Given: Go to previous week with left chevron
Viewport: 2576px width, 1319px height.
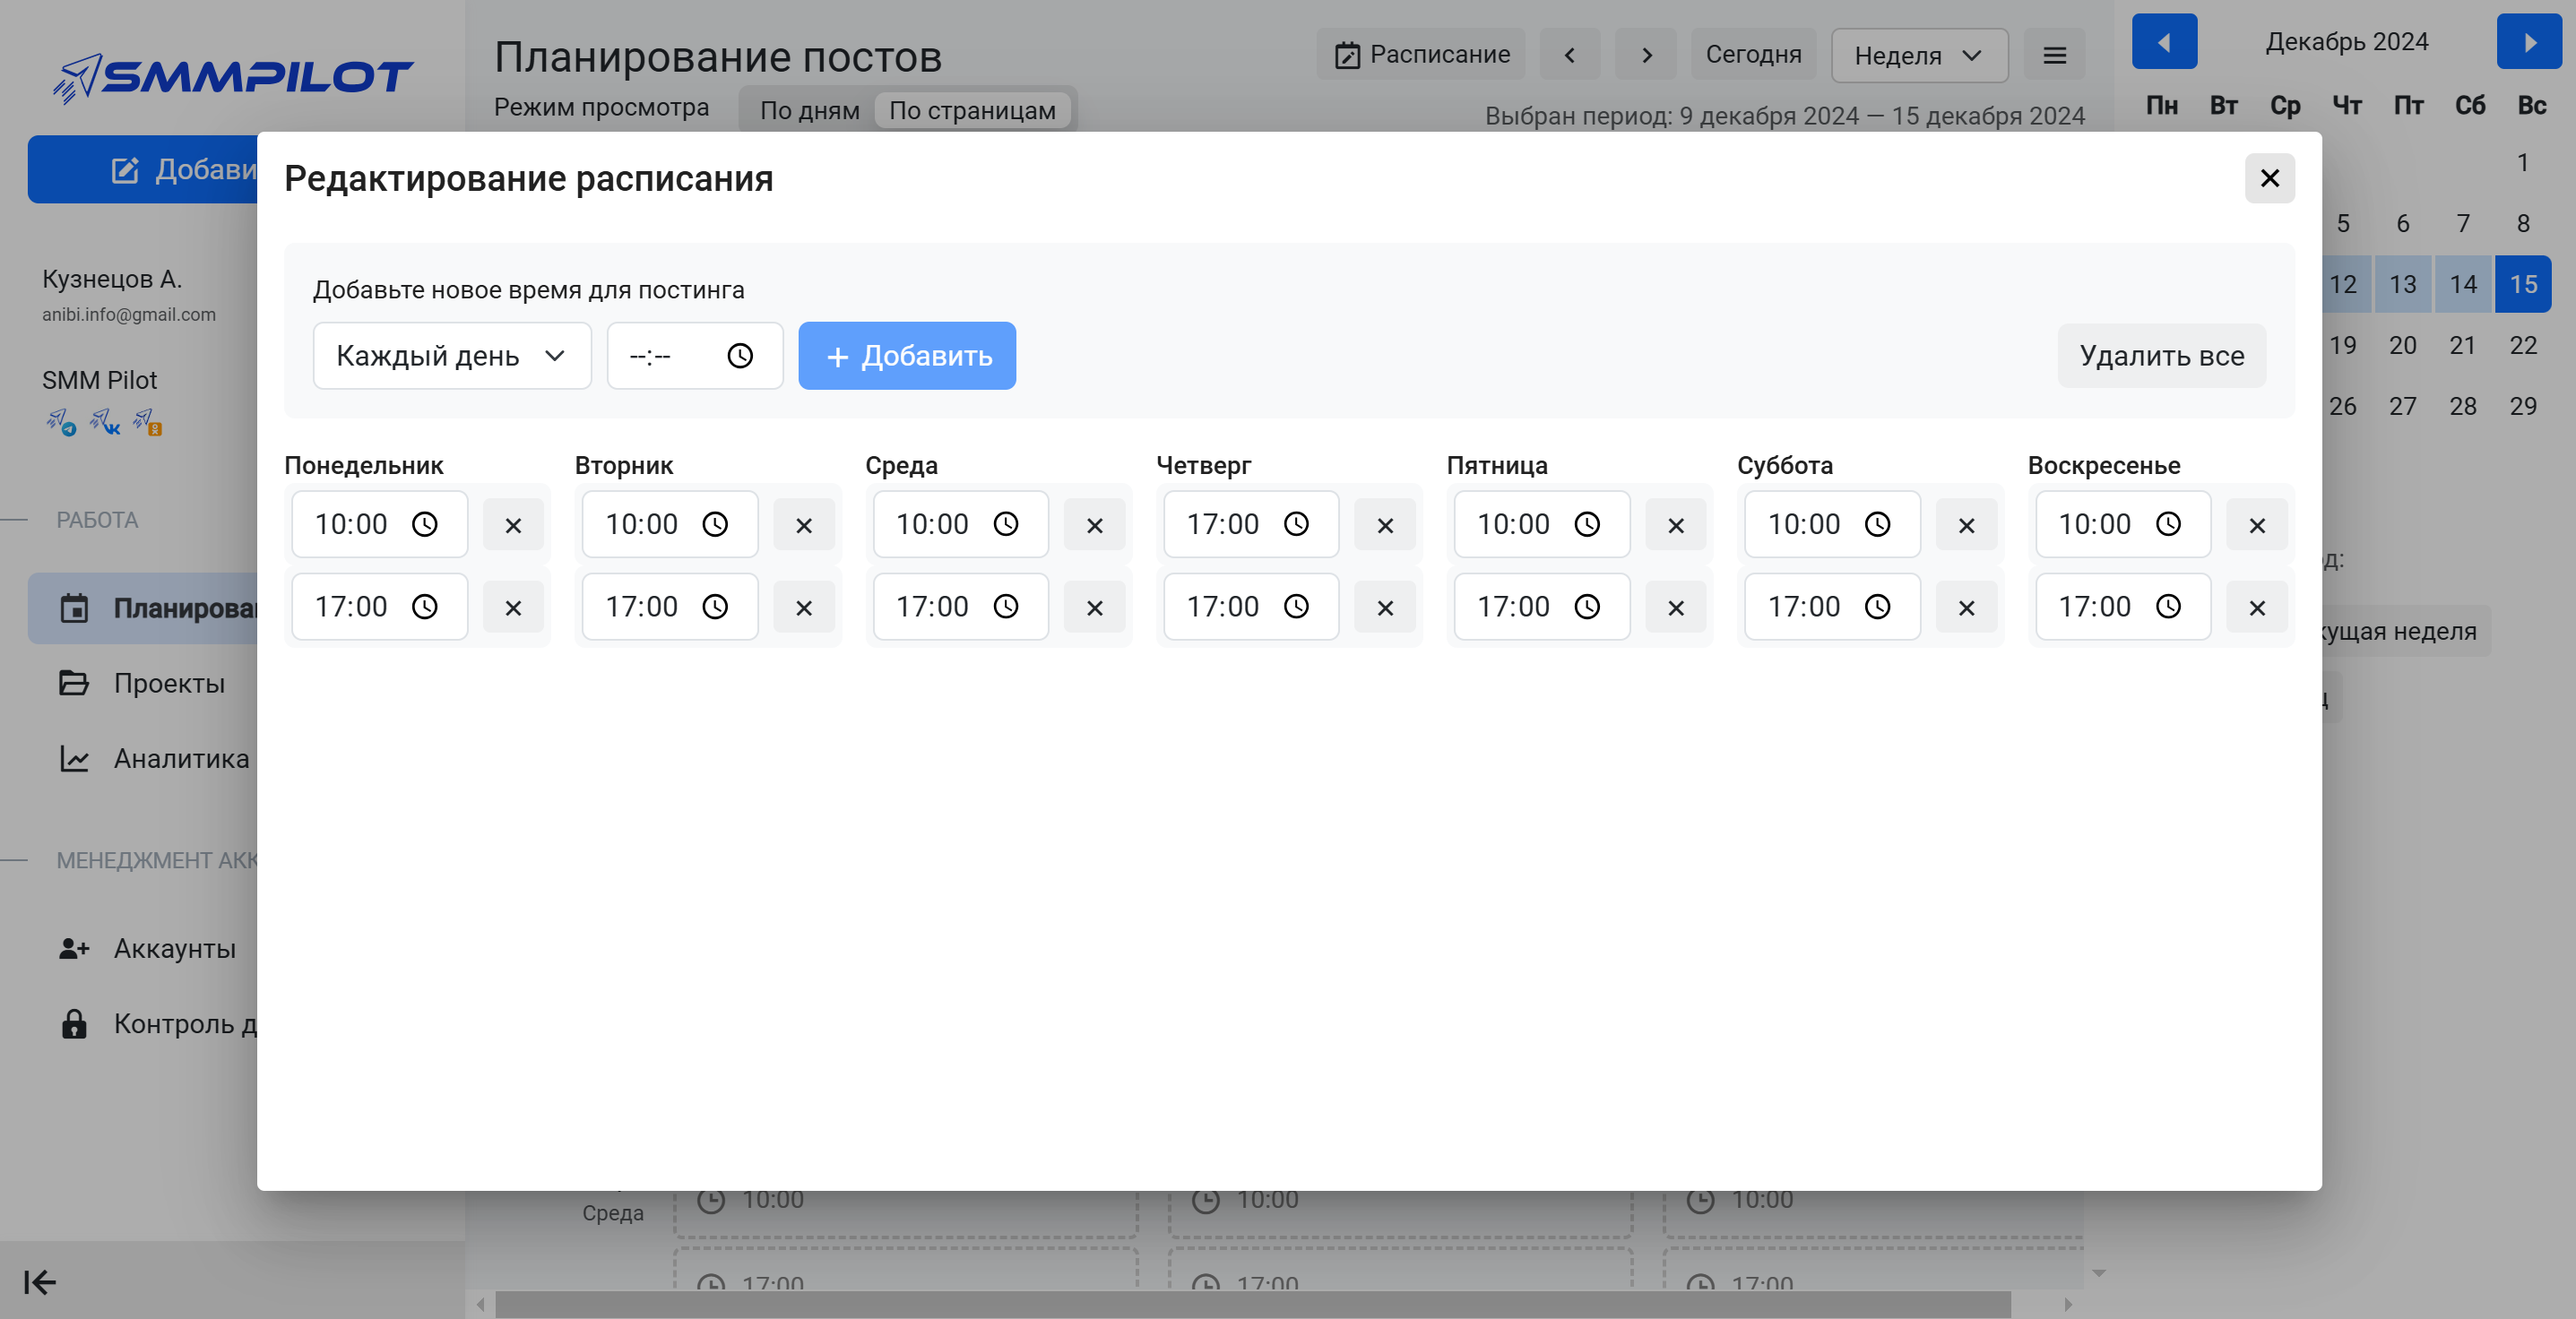Looking at the screenshot, I should 1569,55.
